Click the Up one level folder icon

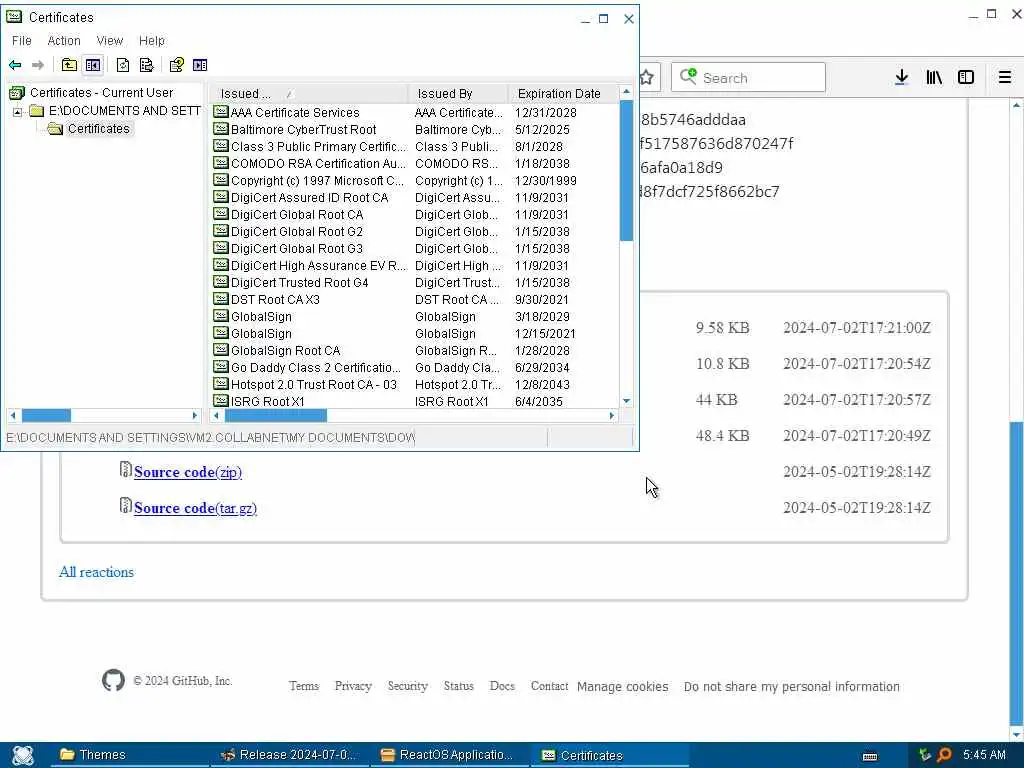tap(69, 65)
